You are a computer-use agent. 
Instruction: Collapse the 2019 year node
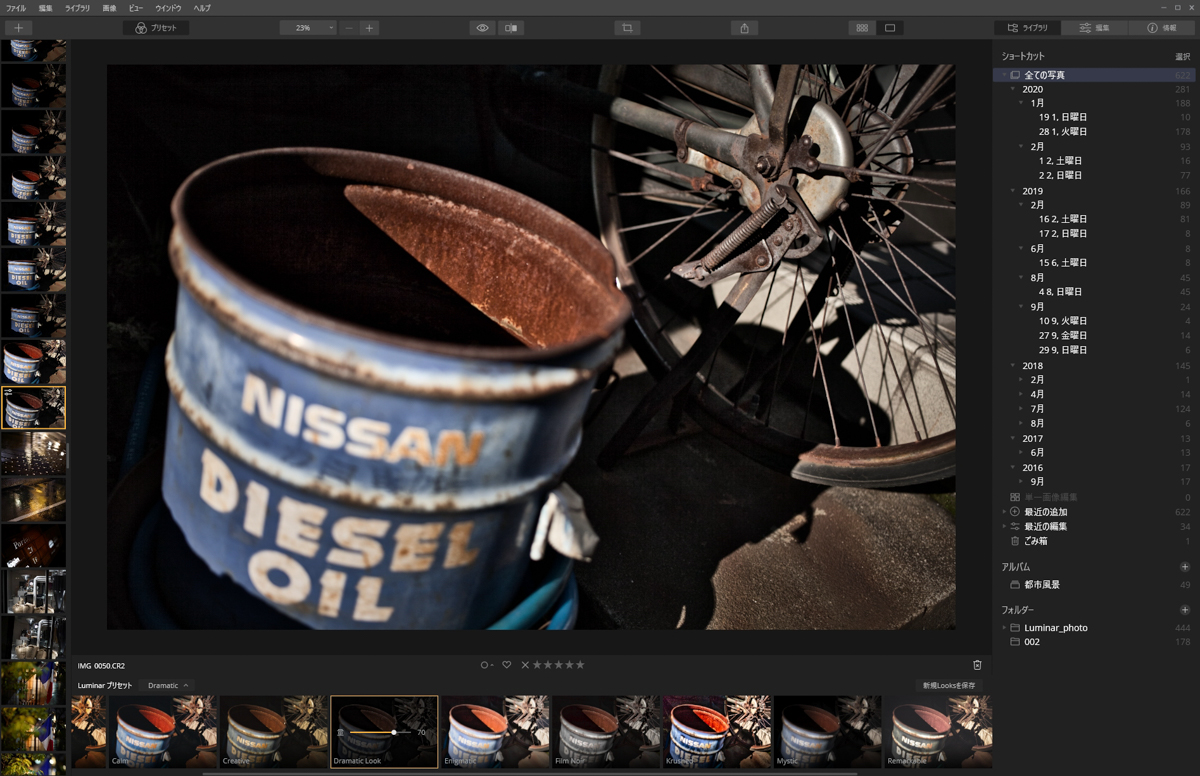pyautogui.click(x=1013, y=191)
